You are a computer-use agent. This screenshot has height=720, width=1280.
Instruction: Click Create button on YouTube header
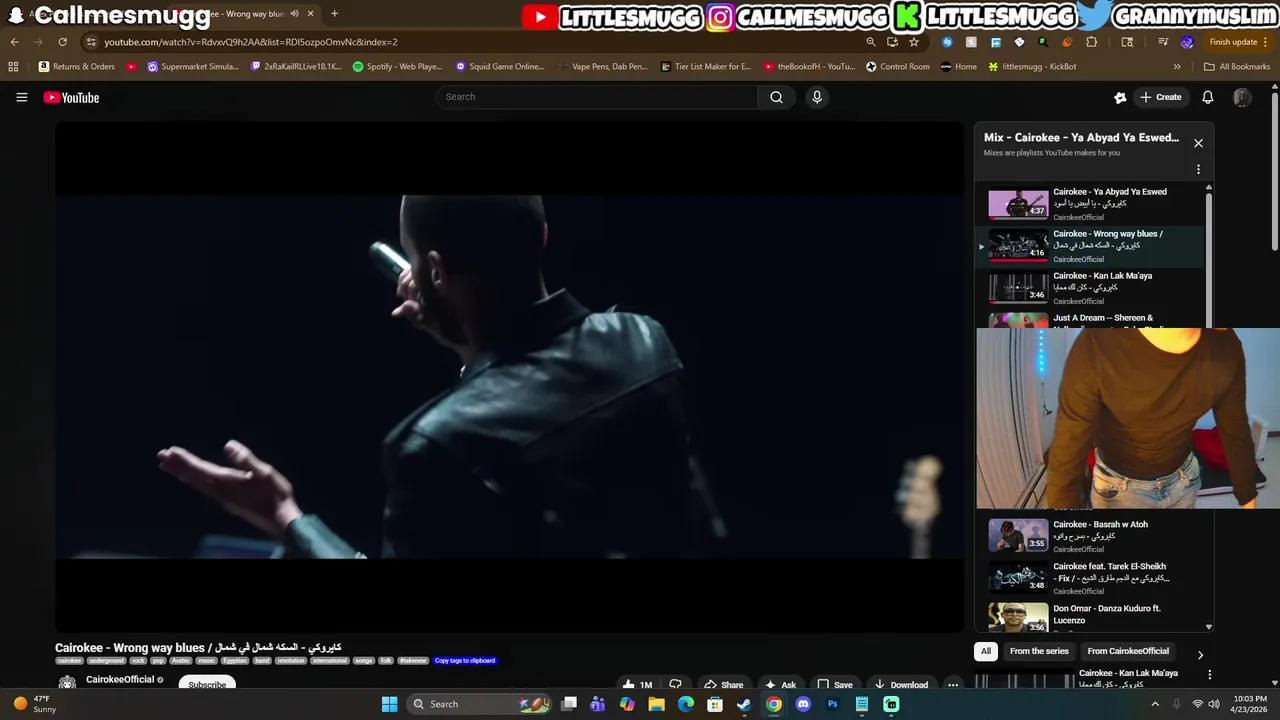coord(1160,97)
